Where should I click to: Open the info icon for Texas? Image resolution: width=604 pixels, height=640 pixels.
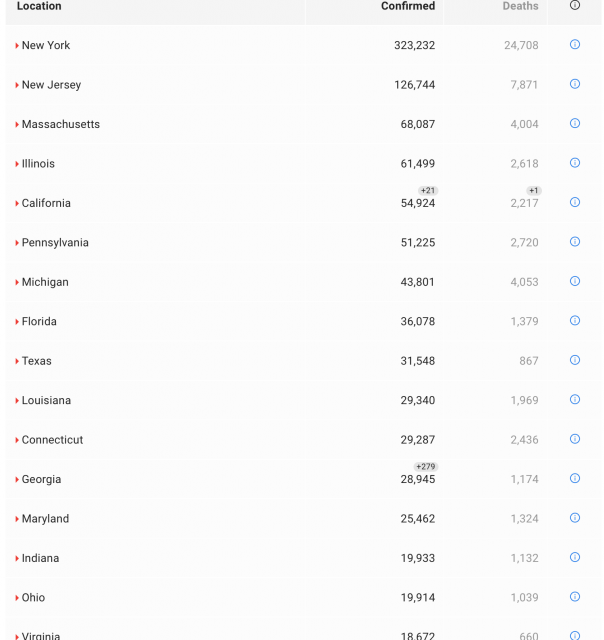coord(575,360)
